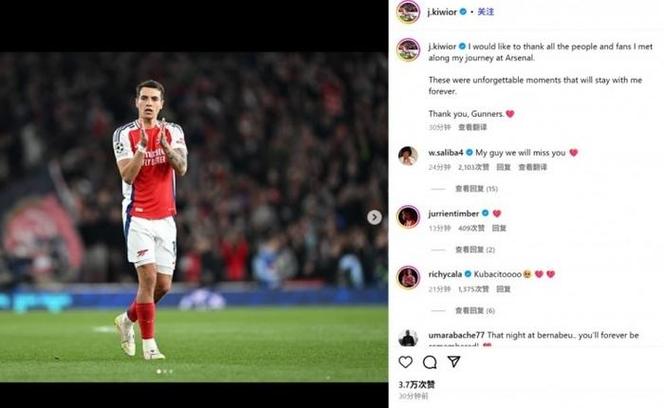Open w.saliba4 commenter avatar

click(407, 155)
